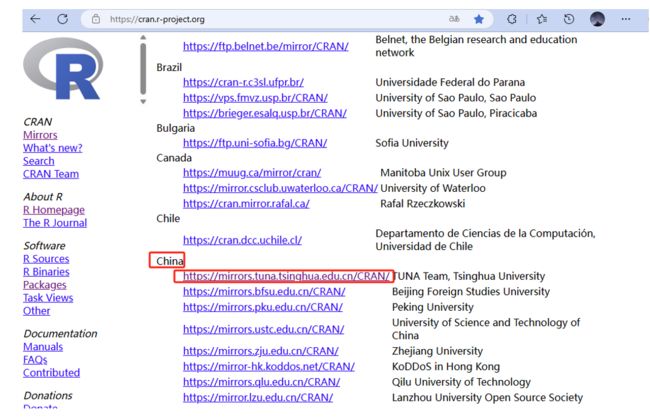Open the mirrors.zju.edu.cn mirror link
The height and width of the screenshot is (417, 650).
pos(261,352)
